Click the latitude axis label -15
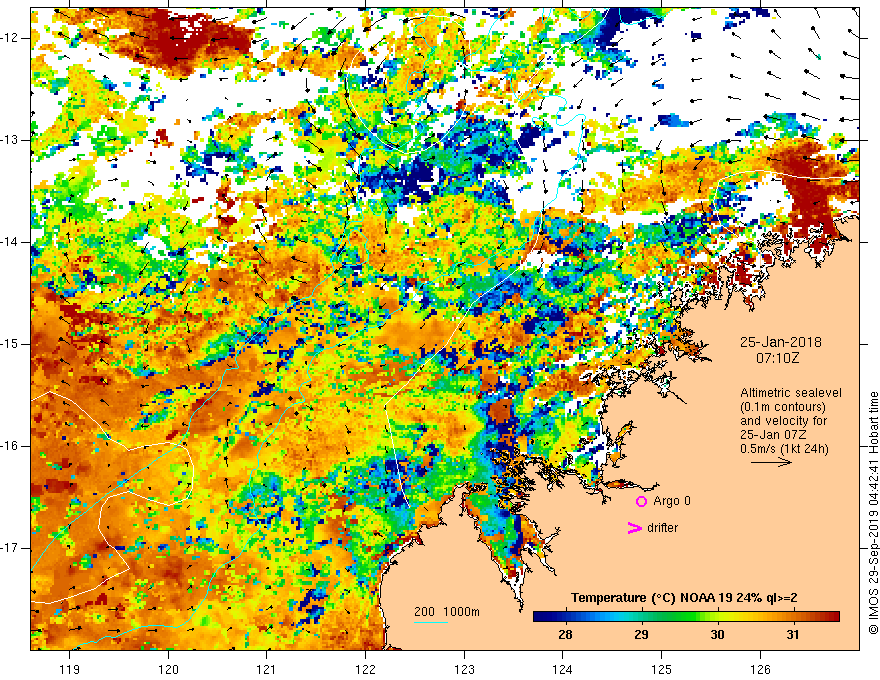The width and height of the screenshot is (880, 680). click(10, 343)
